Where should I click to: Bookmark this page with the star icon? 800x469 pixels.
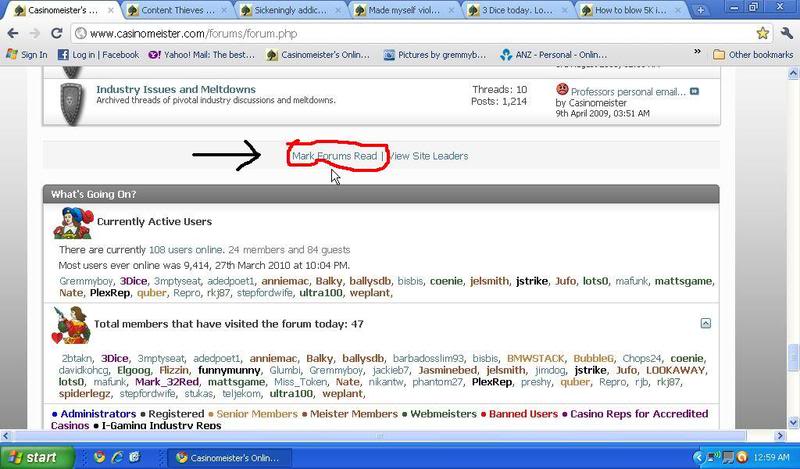762,34
